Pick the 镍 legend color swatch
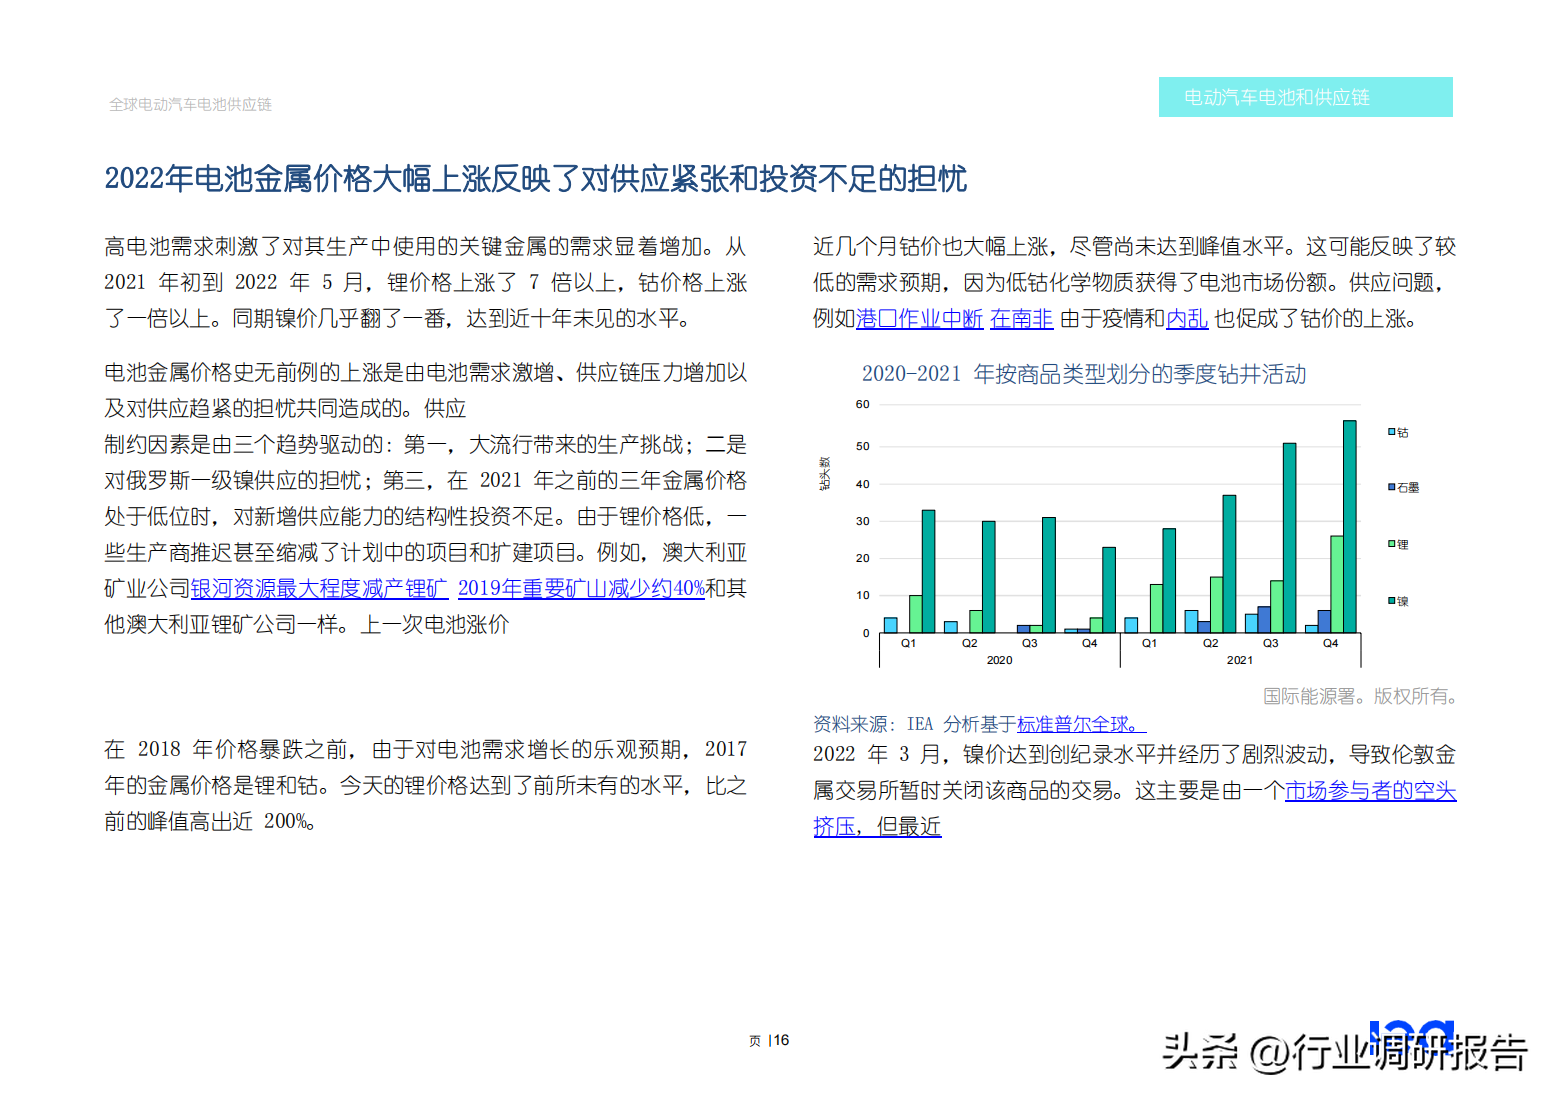The height and width of the screenshot is (1103, 1559). coord(1391,601)
